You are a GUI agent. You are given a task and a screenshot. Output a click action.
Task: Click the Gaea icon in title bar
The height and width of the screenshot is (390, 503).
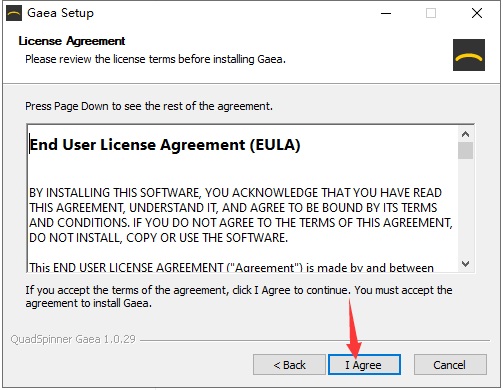pos(14,13)
